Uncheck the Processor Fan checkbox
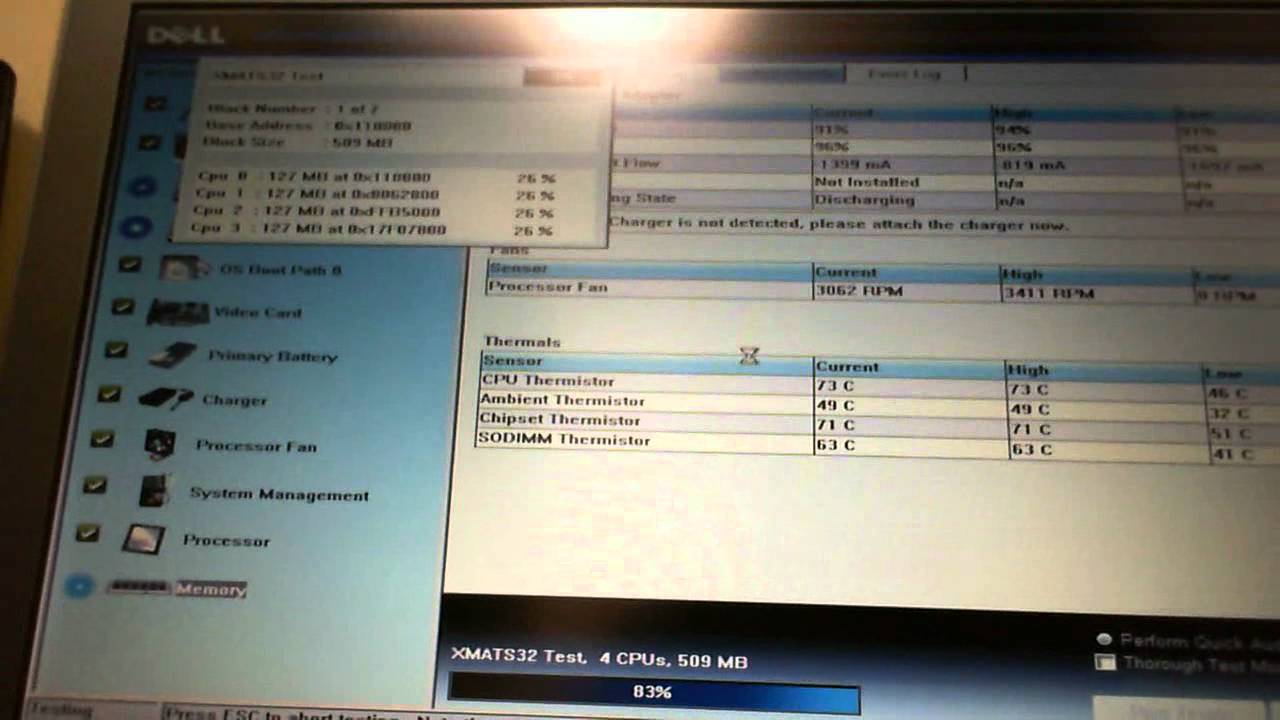Image resolution: width=1280 pixels, height=720 pixels. click(102, 439)
